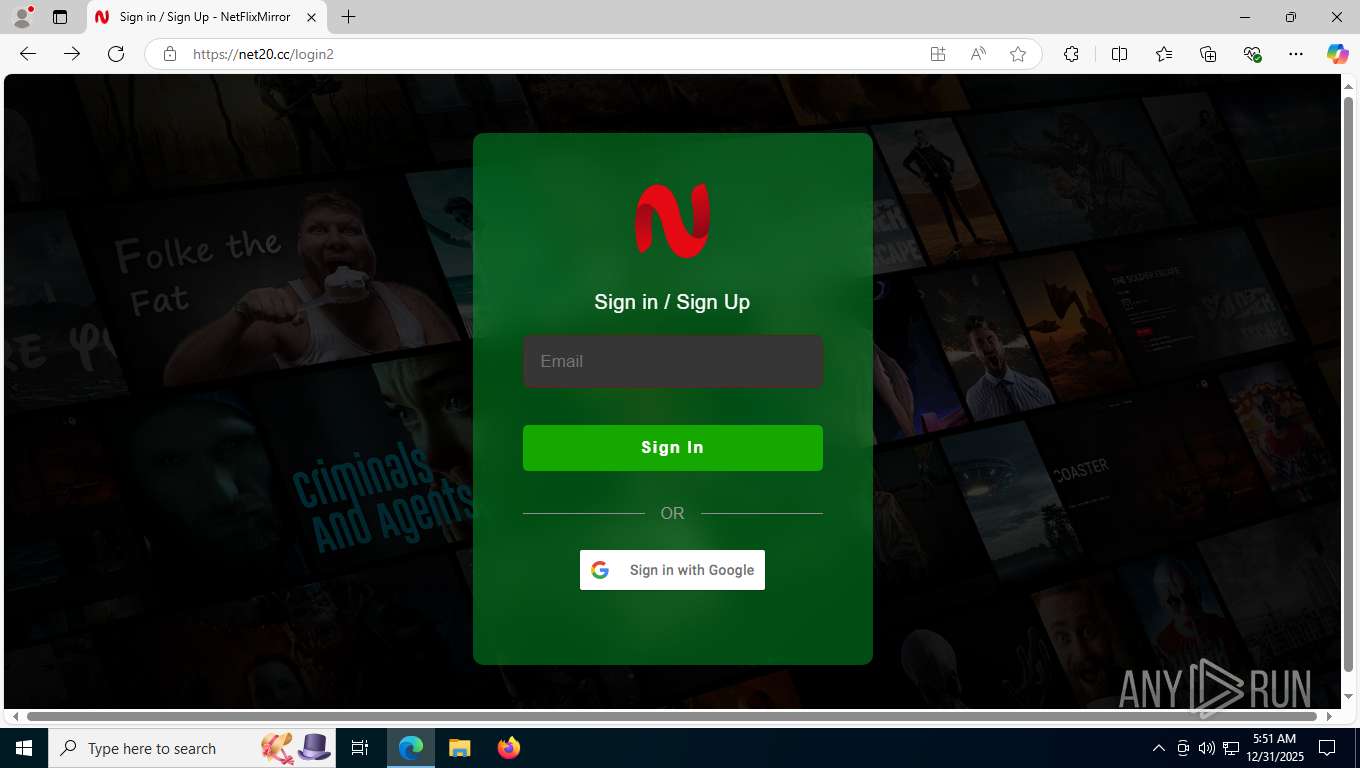Image resolution: width=1360 pixels, height=768 pixels.
Task: Minimize the browser window
Action: coord(1245,17)
